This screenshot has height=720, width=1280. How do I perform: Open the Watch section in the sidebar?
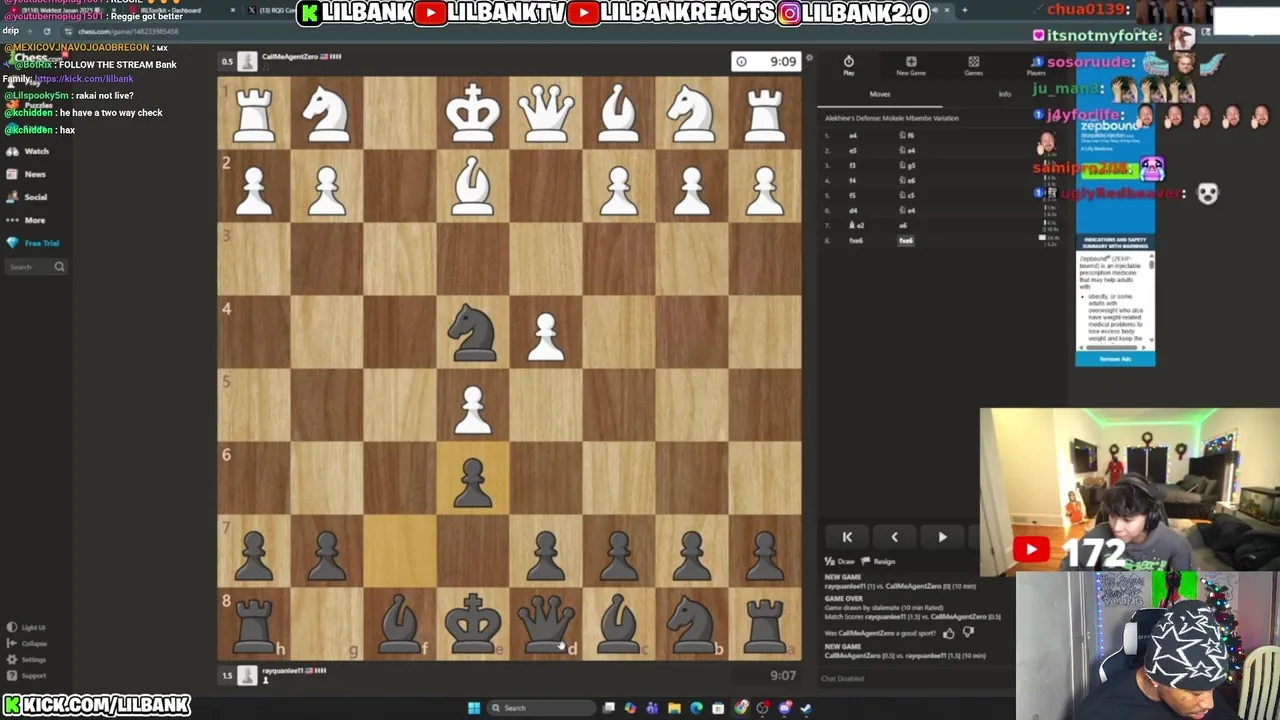click(28, 151)
